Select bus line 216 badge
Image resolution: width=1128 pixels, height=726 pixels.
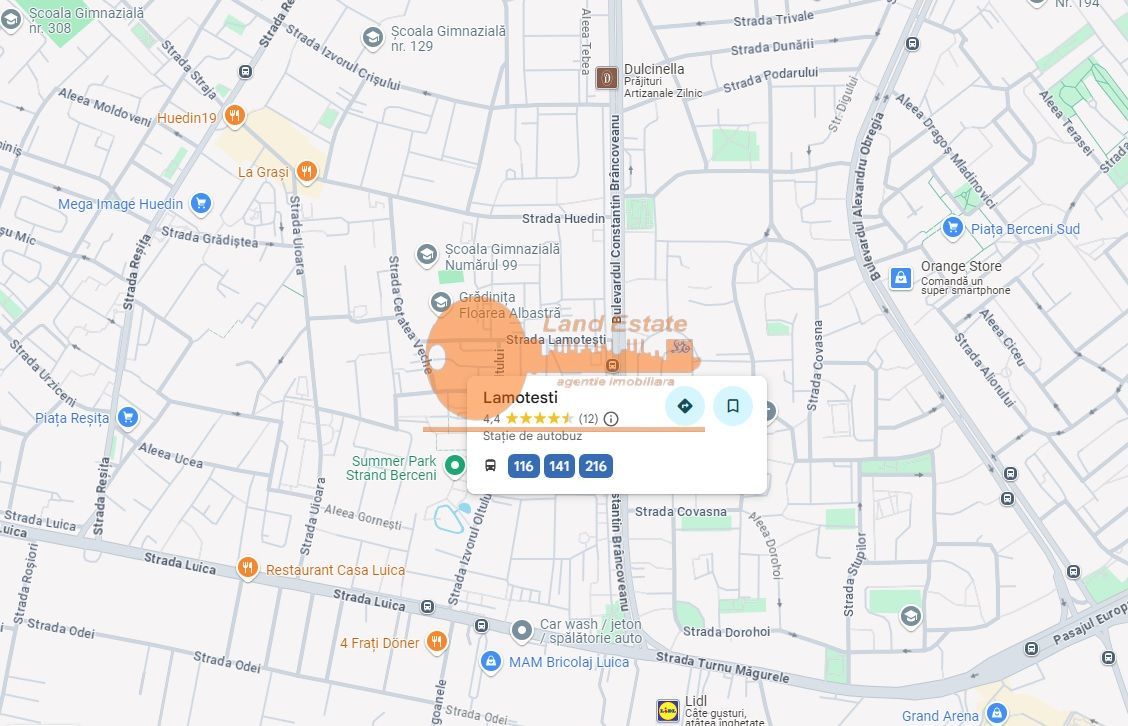[x=596, y=466]
